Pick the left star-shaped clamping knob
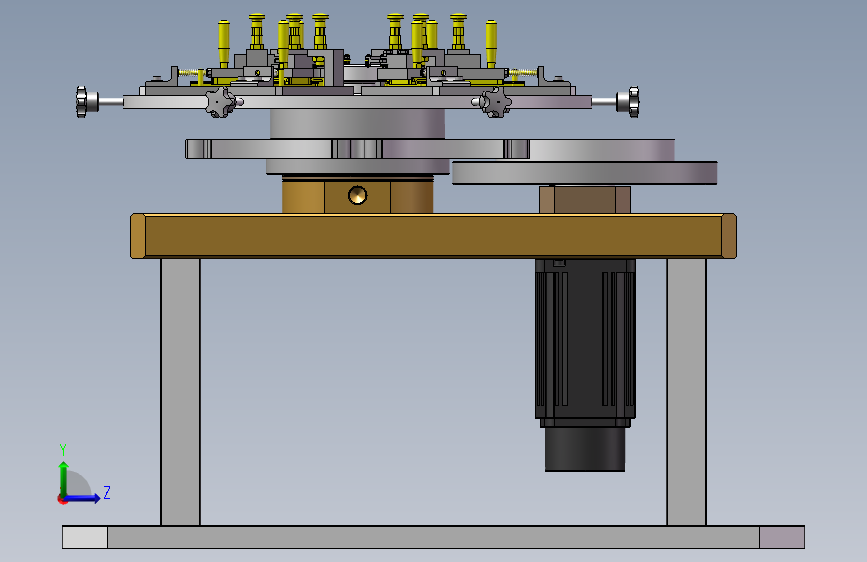Screen dimensions: 867x562 (x=221, y=102)
